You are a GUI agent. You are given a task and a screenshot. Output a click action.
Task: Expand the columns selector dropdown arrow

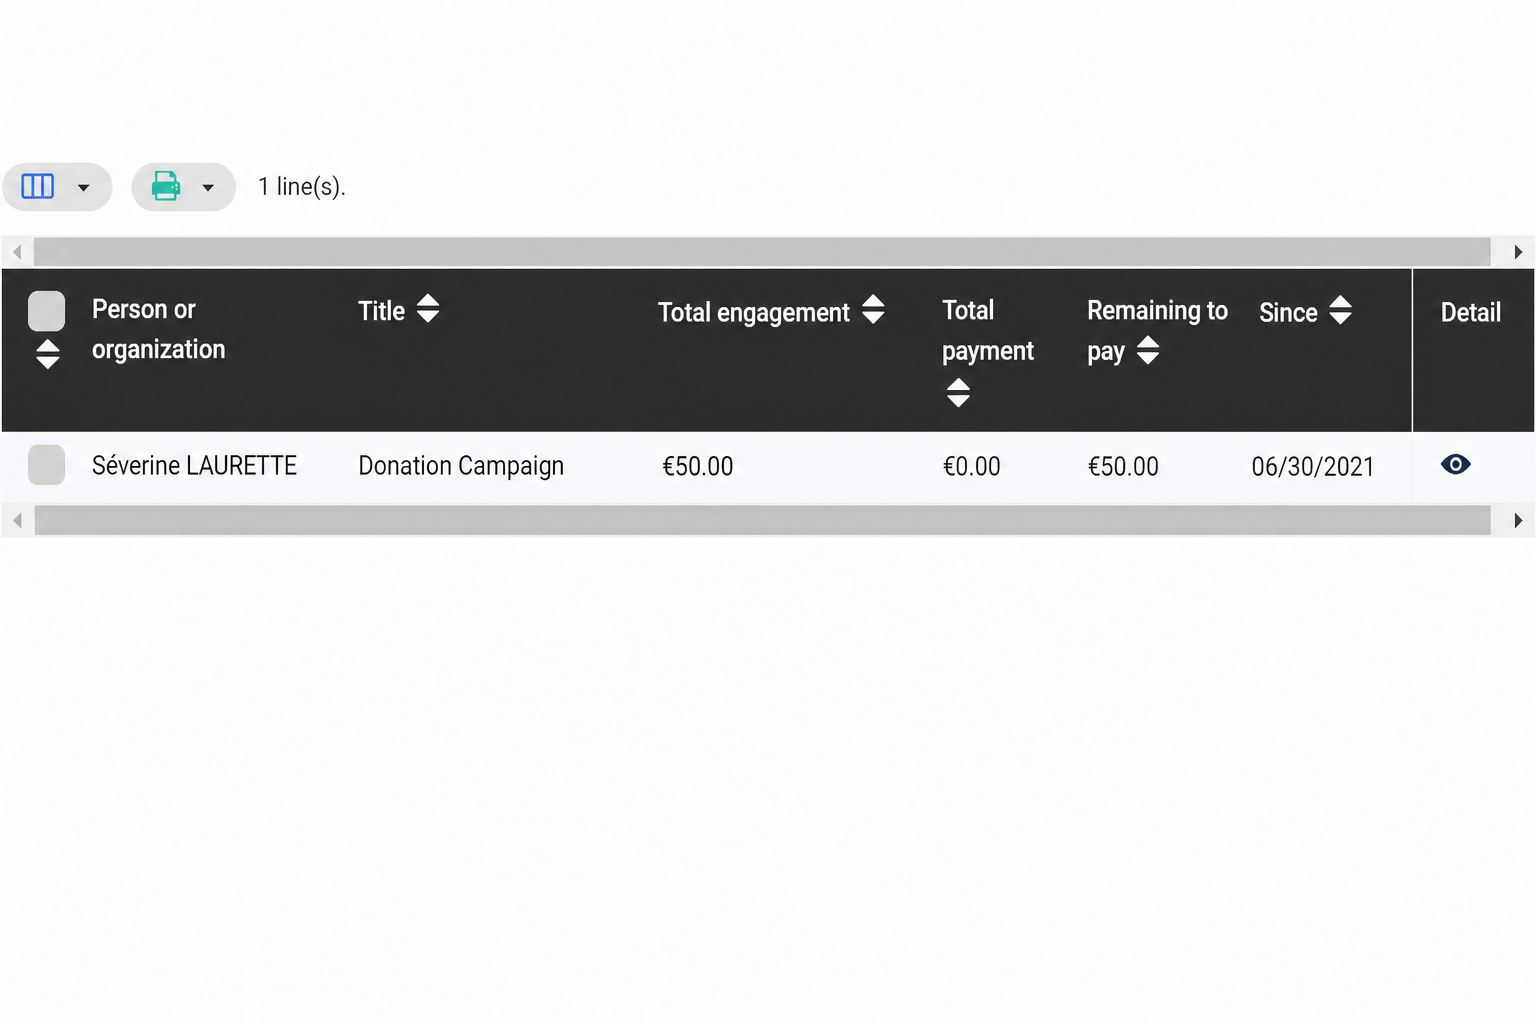84,188
